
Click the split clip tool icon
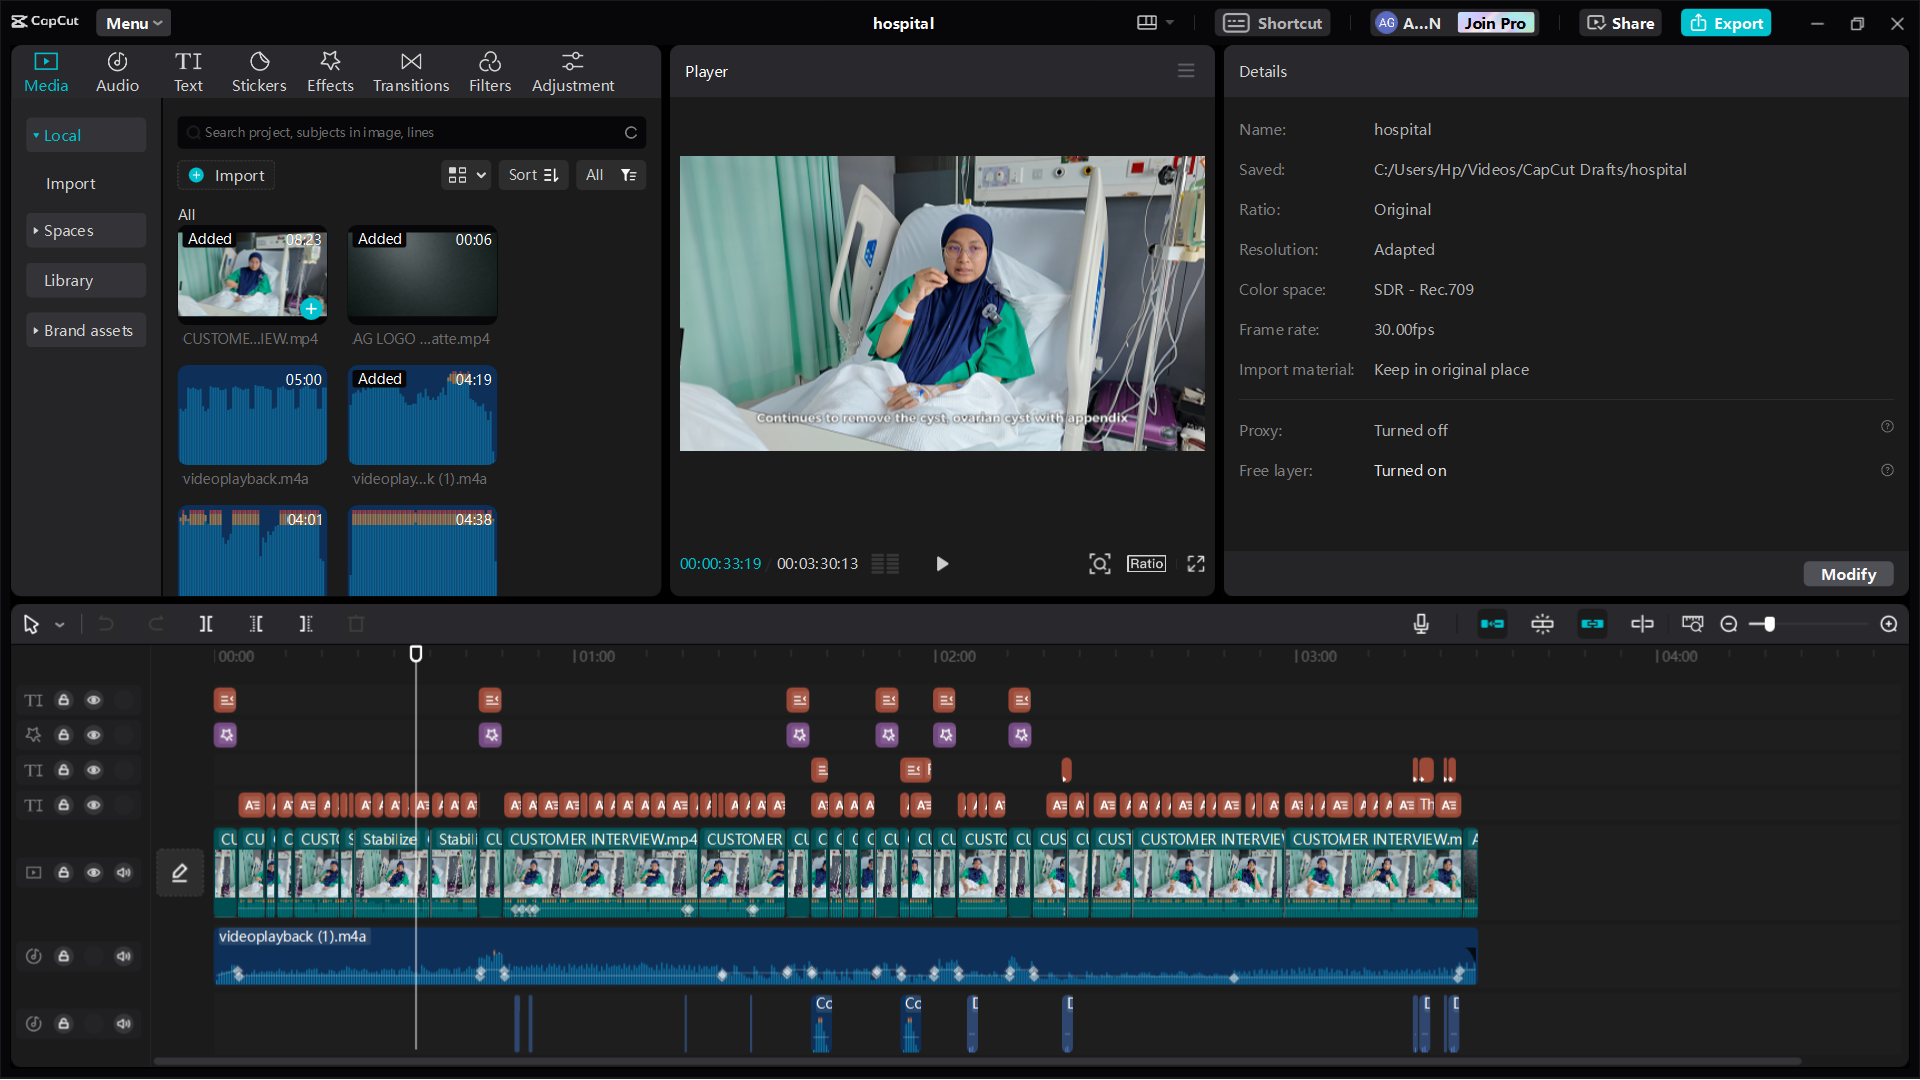coord(206,624)
